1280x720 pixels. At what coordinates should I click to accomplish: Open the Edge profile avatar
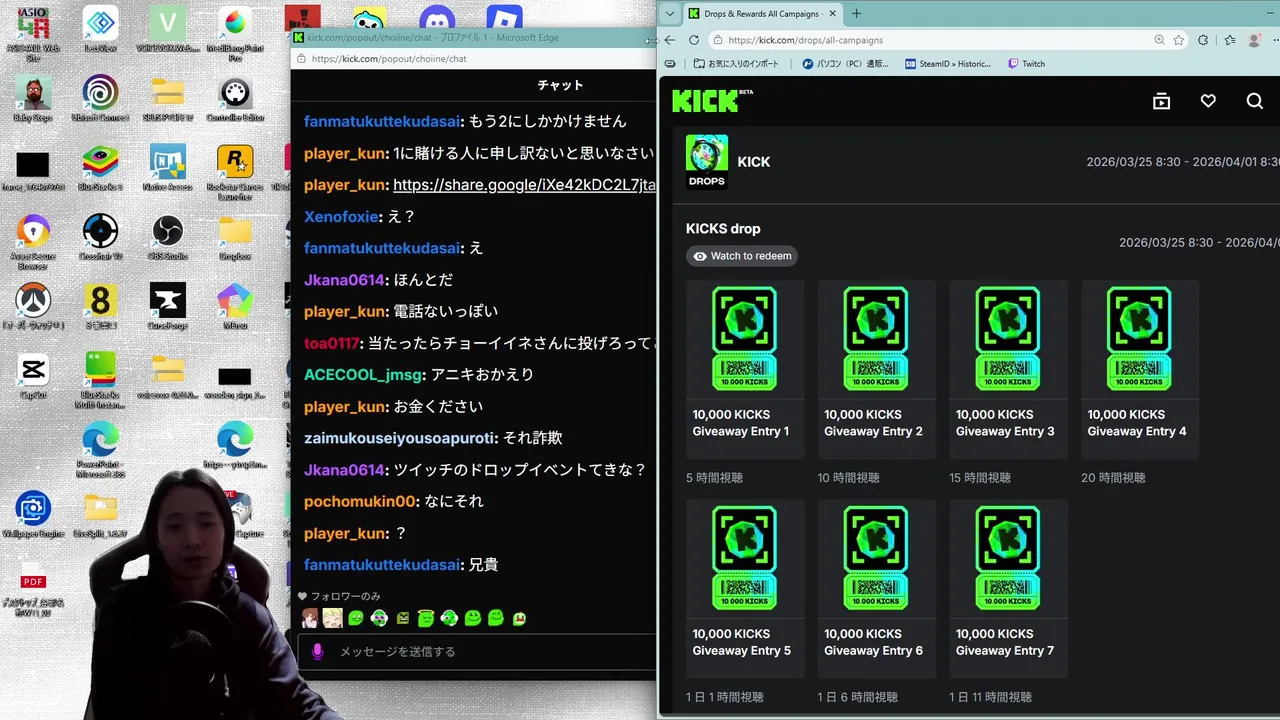click(1254, 40)
